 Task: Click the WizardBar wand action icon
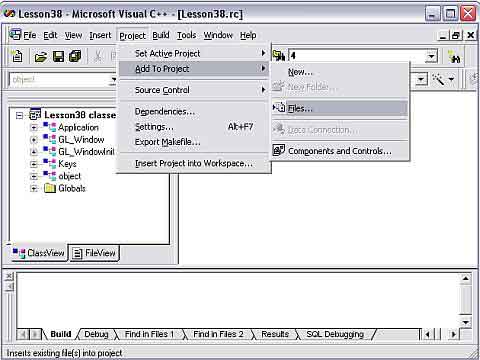[x=438, y=80]
